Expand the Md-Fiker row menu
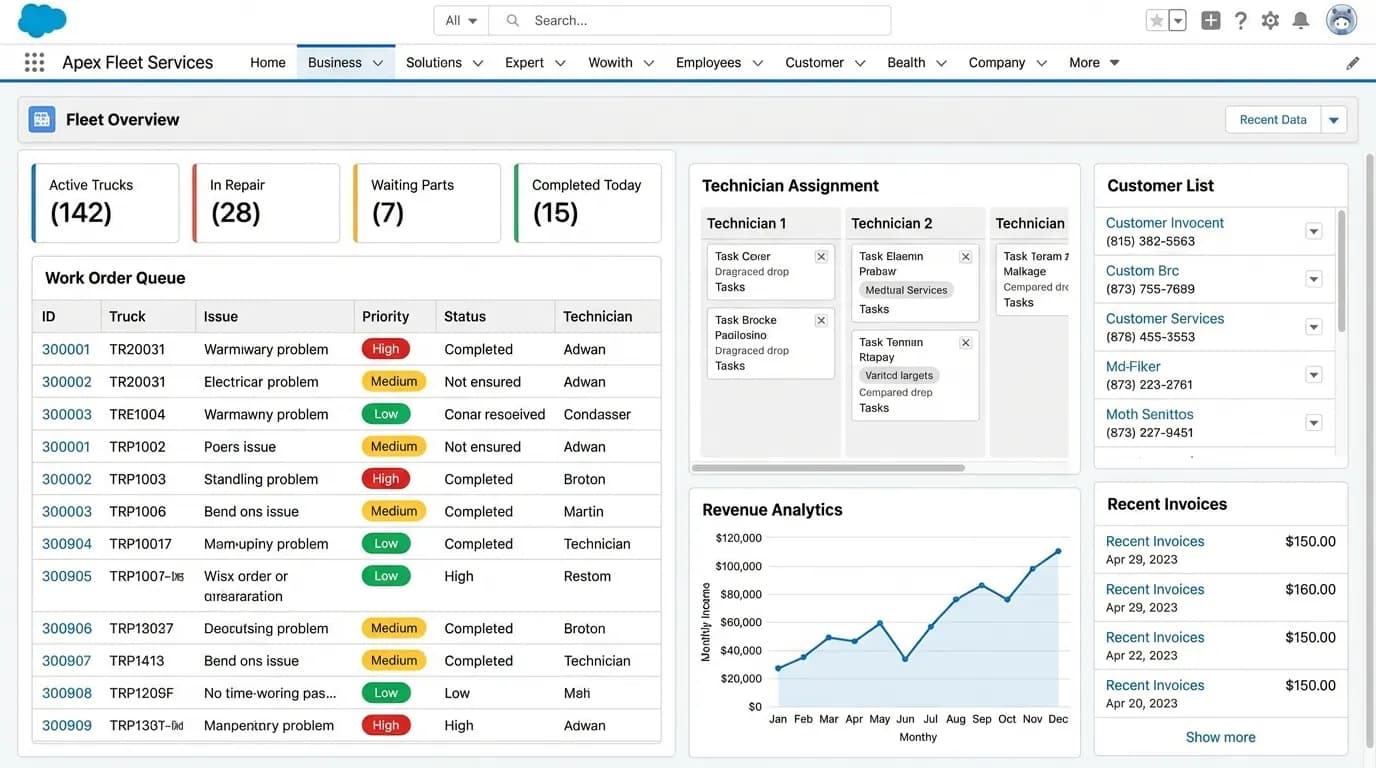1376x768 pixels. pos(1314,375)
